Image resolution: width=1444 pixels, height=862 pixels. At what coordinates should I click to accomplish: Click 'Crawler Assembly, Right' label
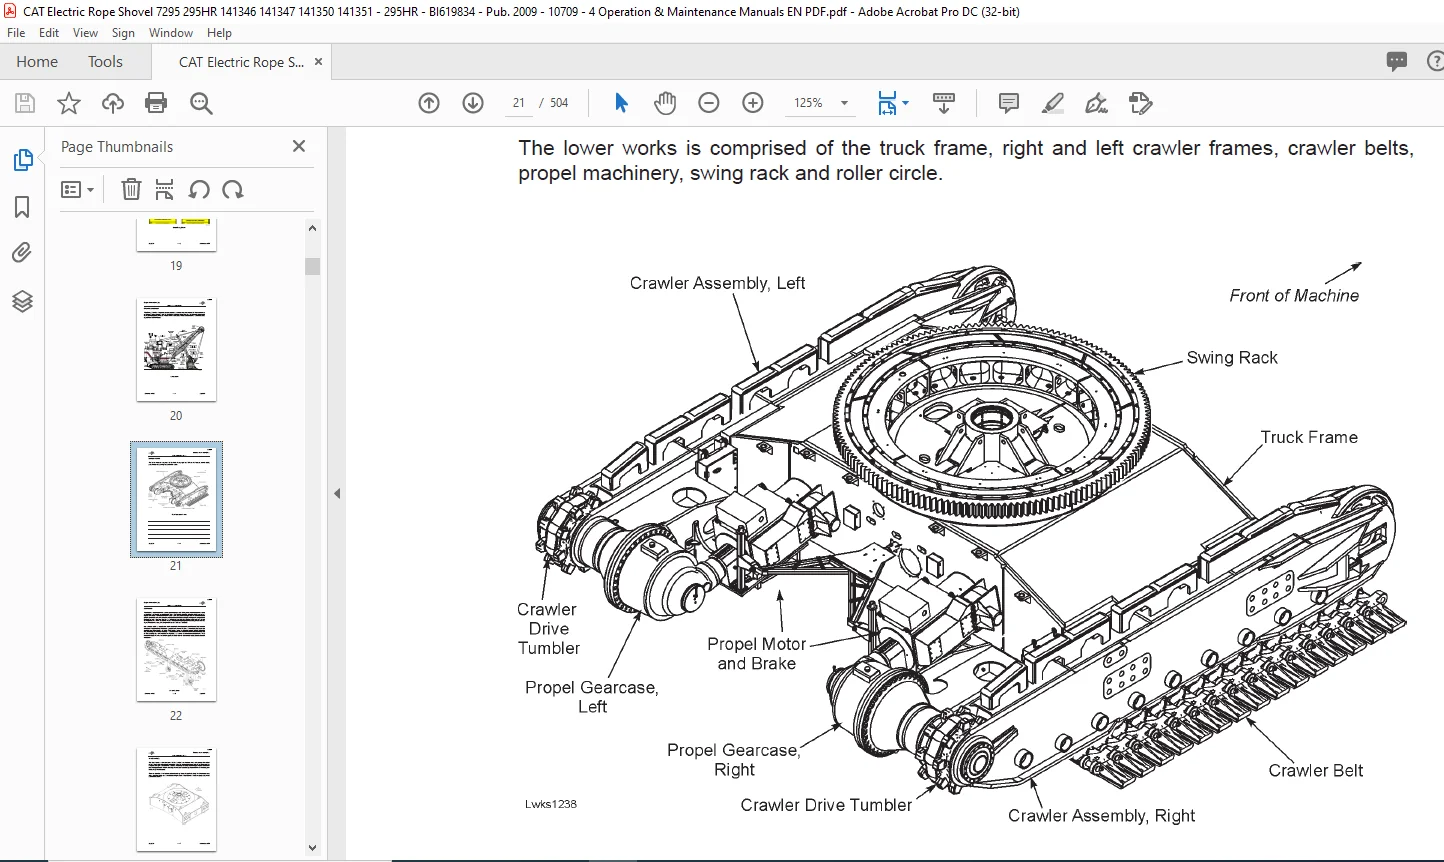1101,815
